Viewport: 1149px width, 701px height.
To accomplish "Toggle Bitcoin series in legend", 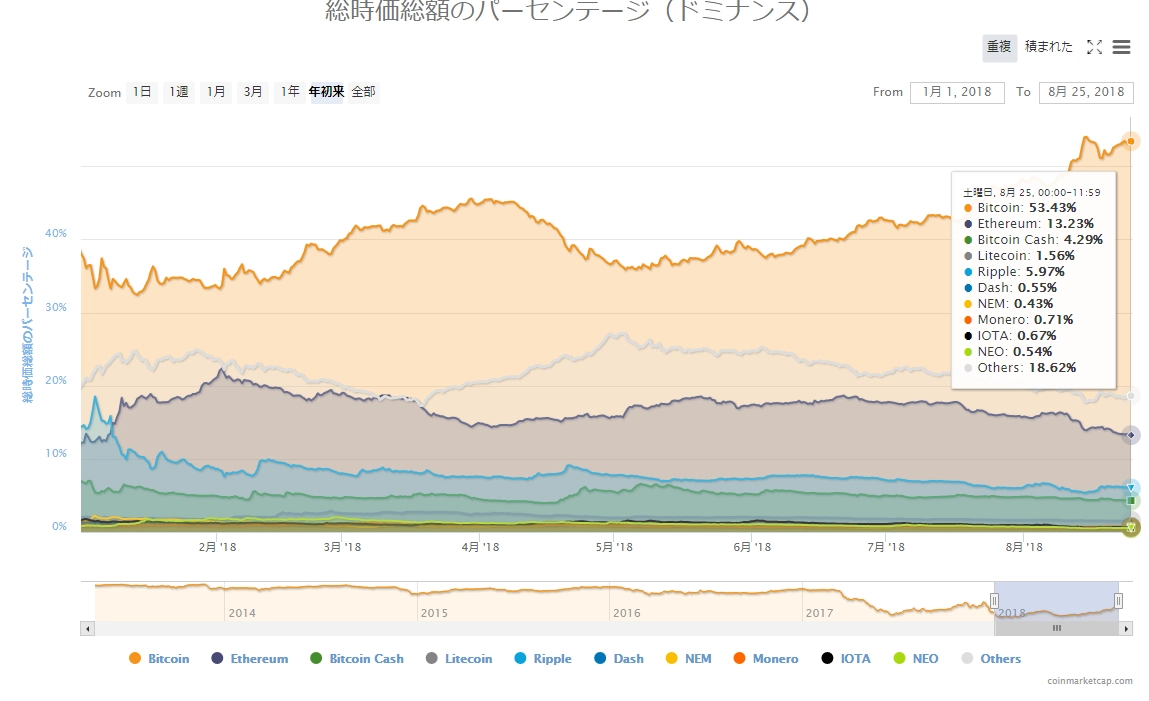I will pos(159,659).
